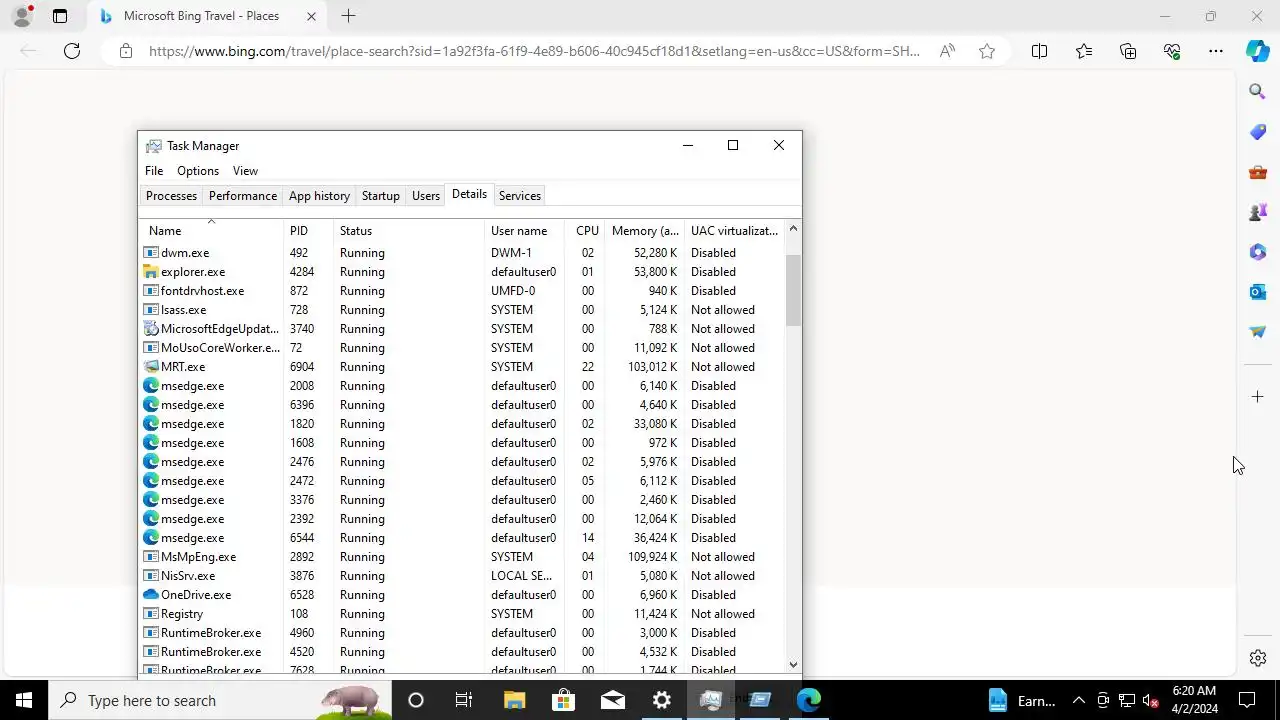
Task: Select explorer.exe process row
Action: tap(462, 272)
